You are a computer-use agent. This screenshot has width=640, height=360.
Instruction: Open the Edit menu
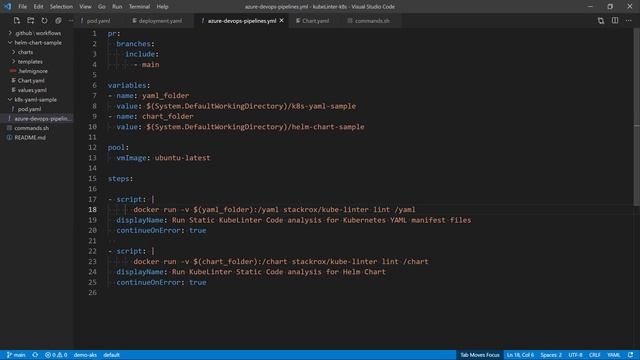click(x=38, y=7)
